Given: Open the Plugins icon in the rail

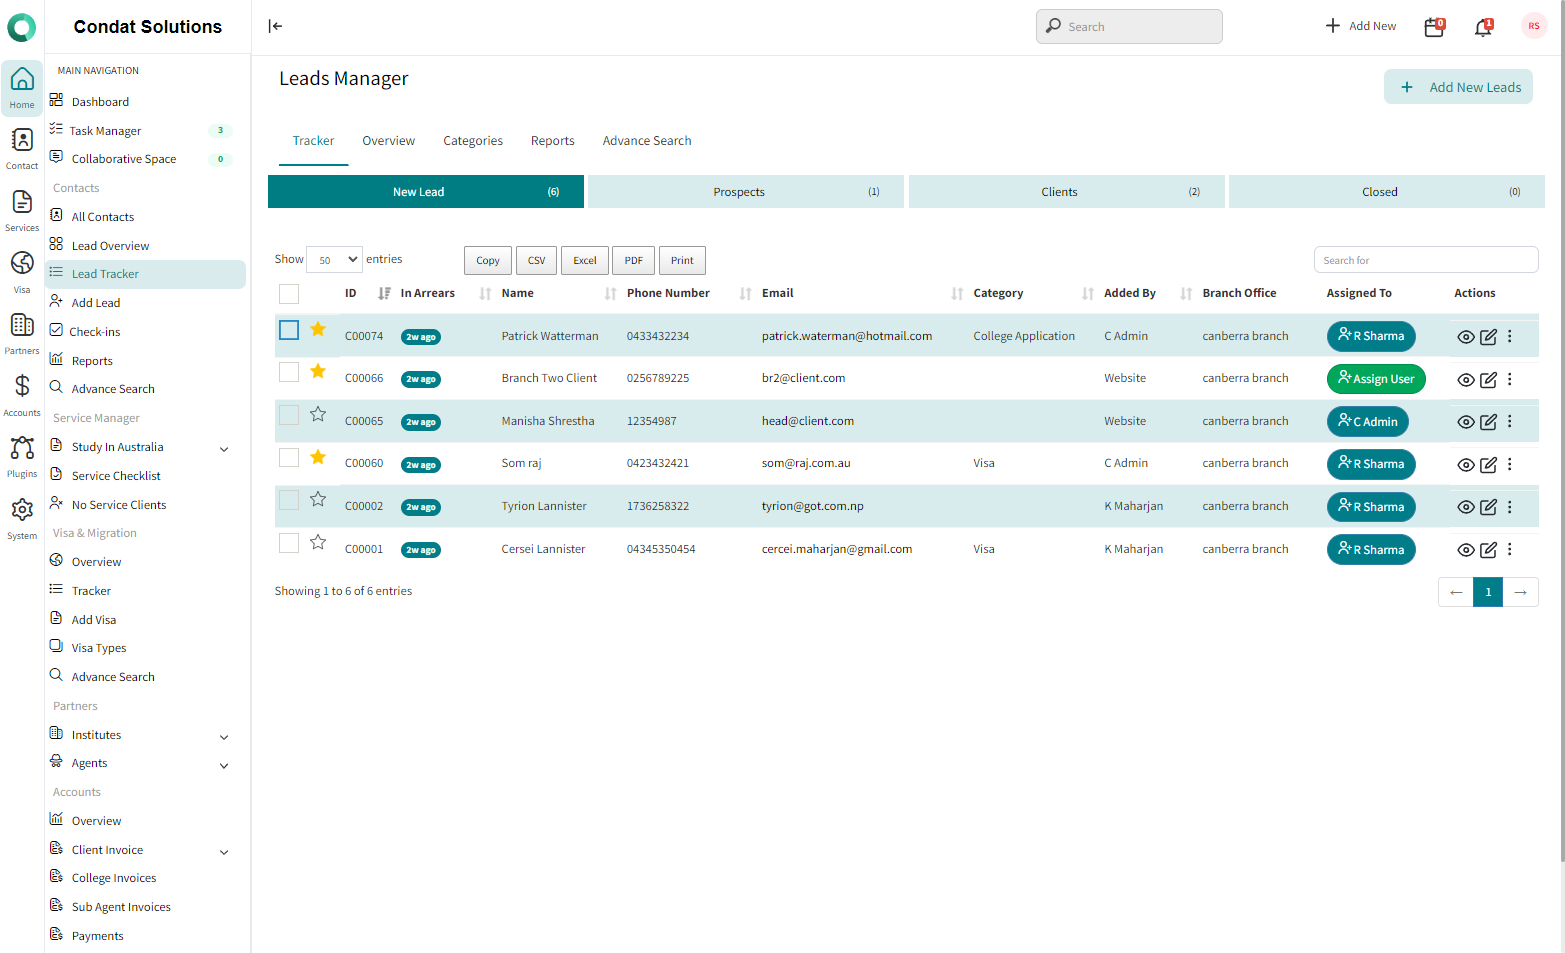Looking at the screenshot, I should coord(22,457).
